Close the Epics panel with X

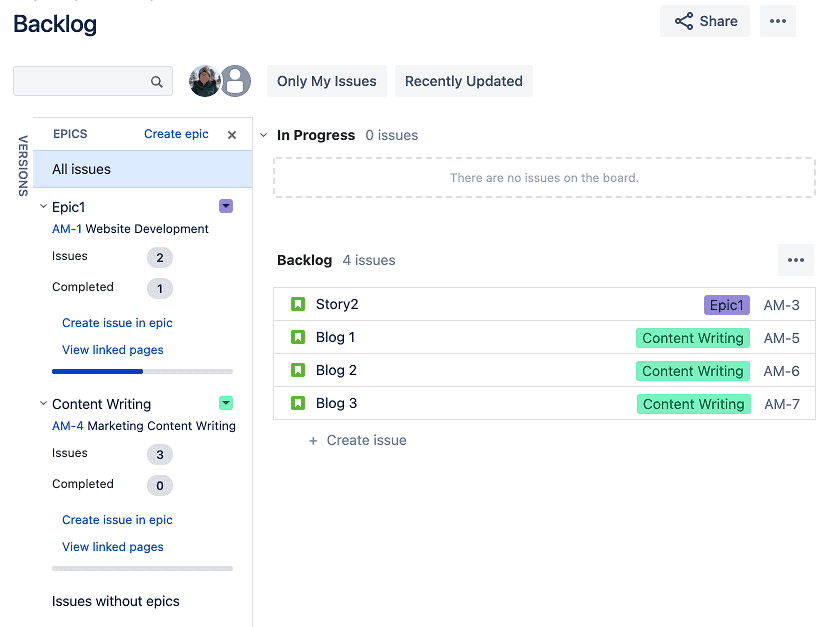coord(232,135)
